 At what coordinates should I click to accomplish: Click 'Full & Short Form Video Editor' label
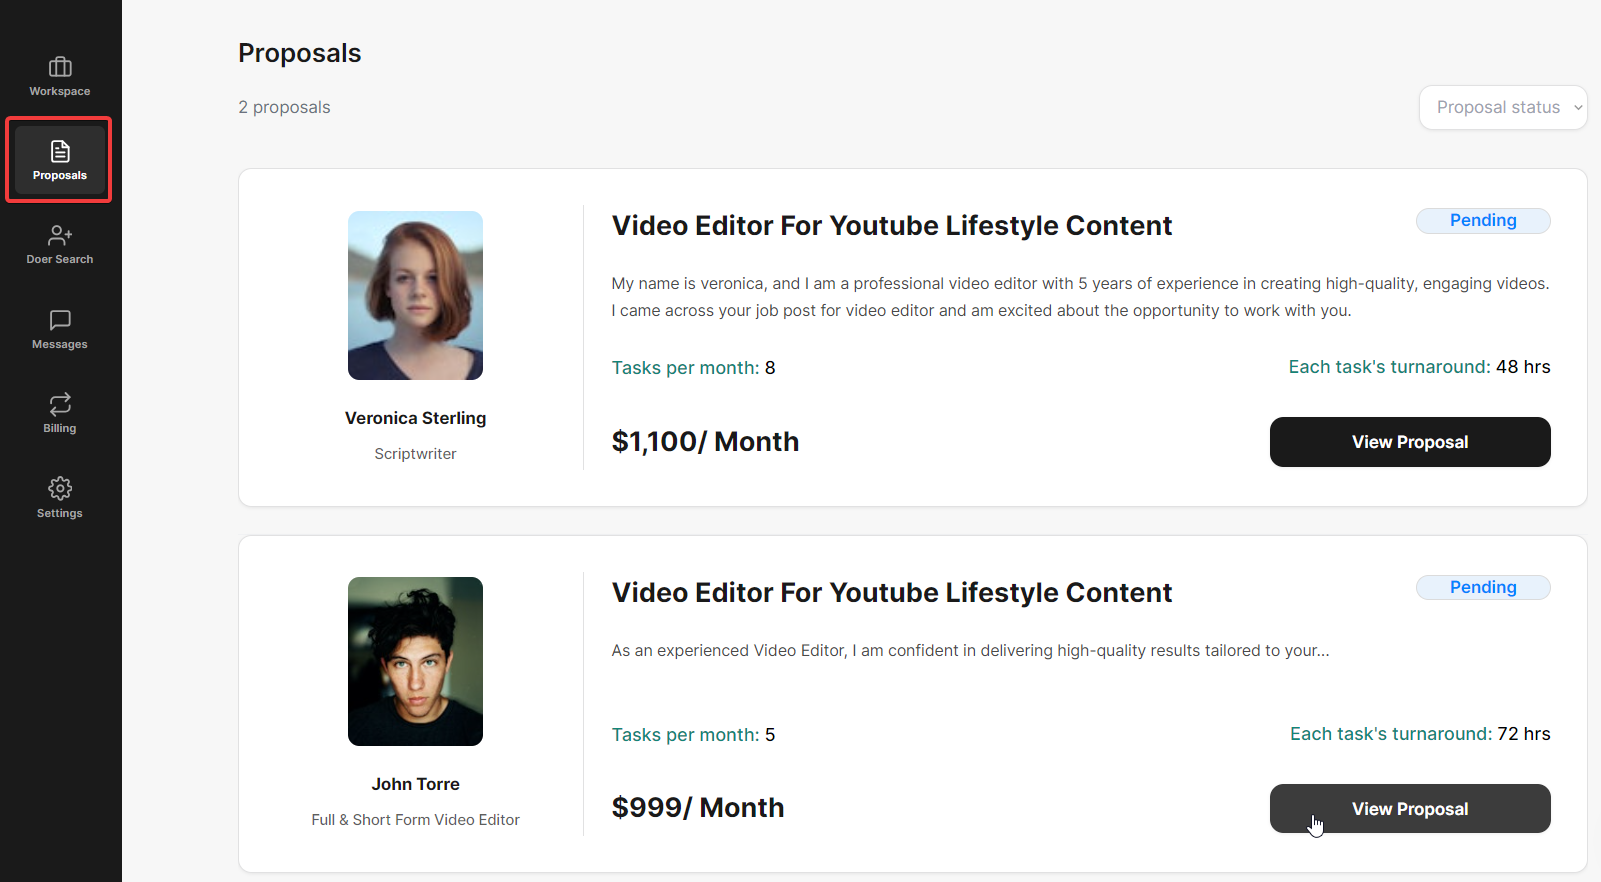pos(415,820)
